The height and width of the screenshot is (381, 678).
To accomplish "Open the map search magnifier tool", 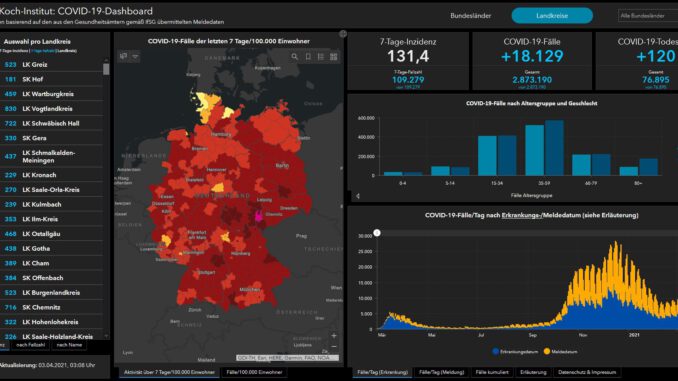I will click(x=294, y=57).
